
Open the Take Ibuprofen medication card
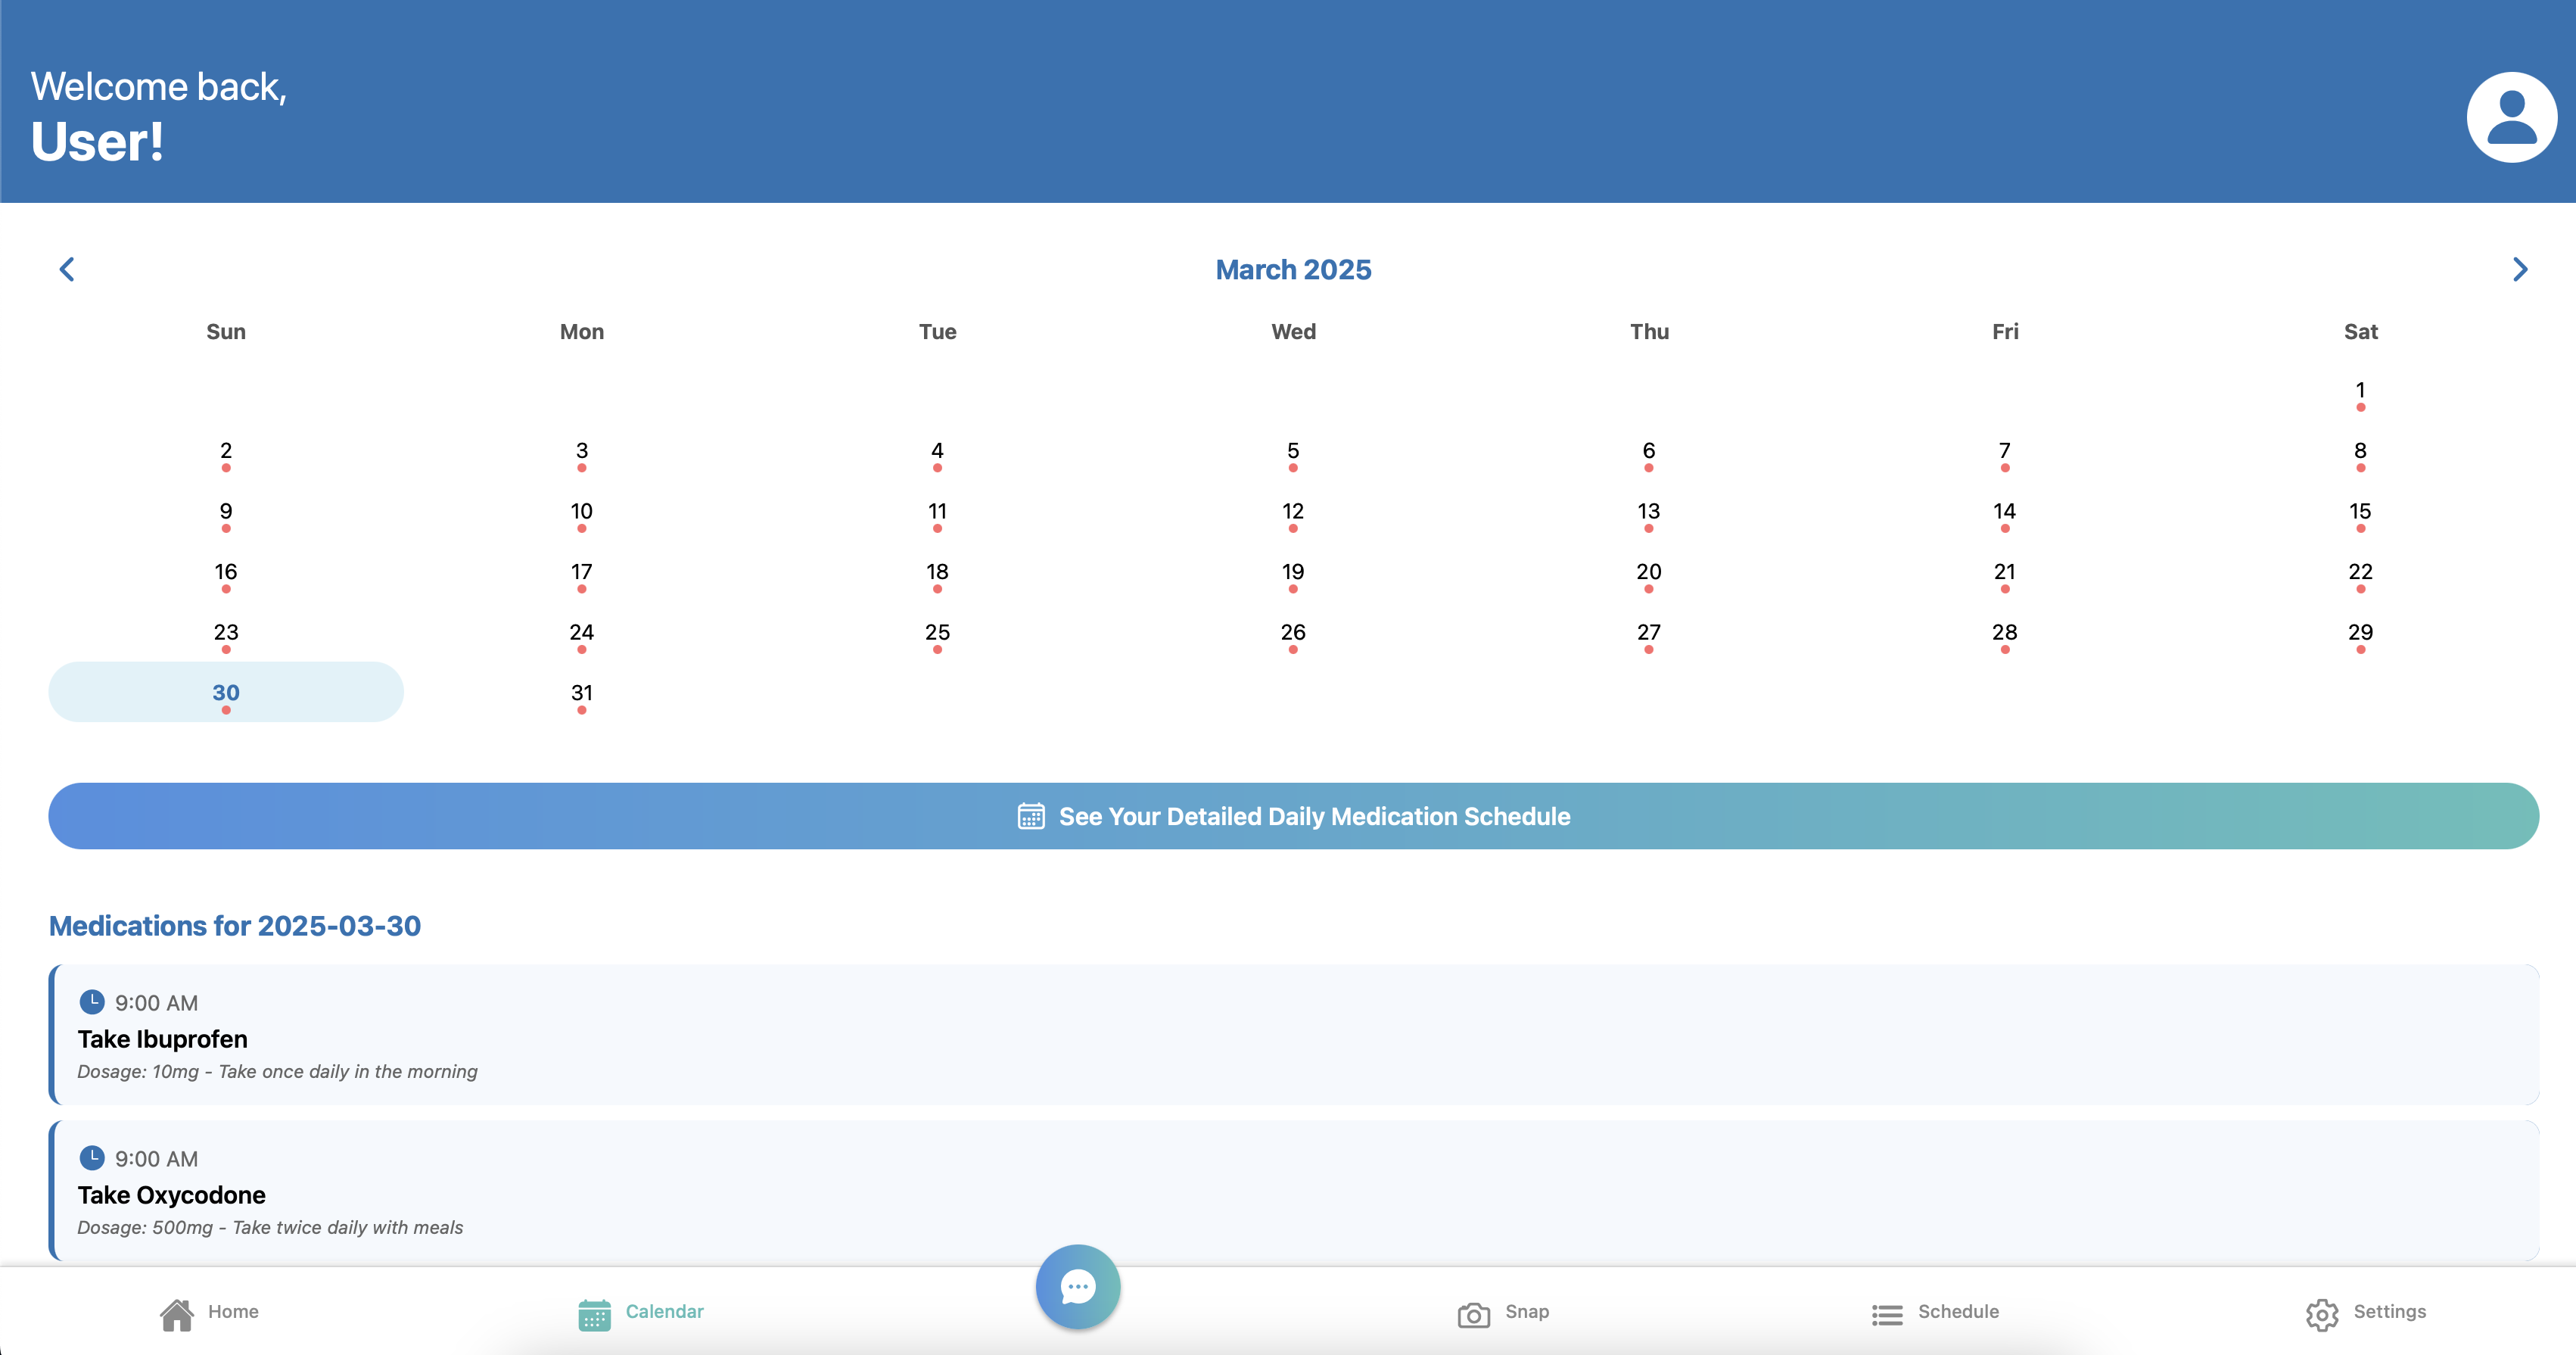pyautogui.click(x=1292, y=1036)
